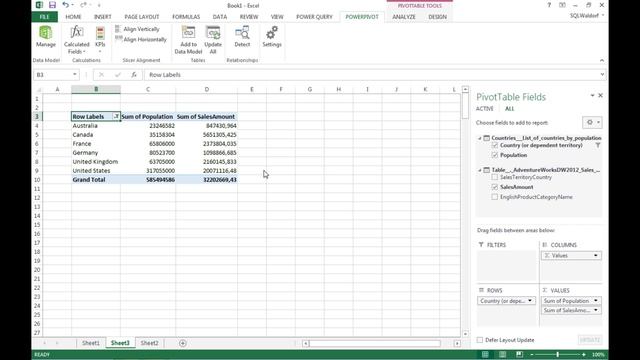Select all cells via the corner button

click(x=39, y=89)
